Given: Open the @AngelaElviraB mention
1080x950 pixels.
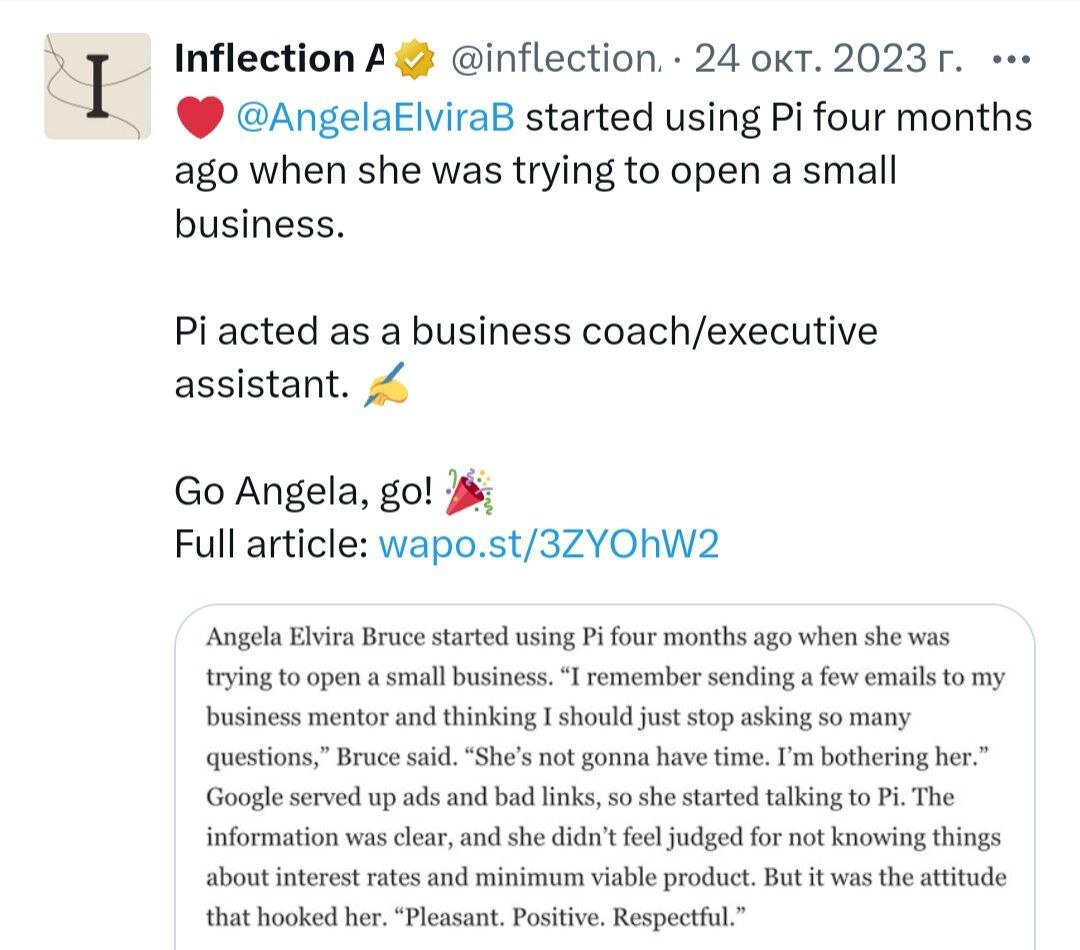Looking at the screenshot, I should (x=375, y=118).
